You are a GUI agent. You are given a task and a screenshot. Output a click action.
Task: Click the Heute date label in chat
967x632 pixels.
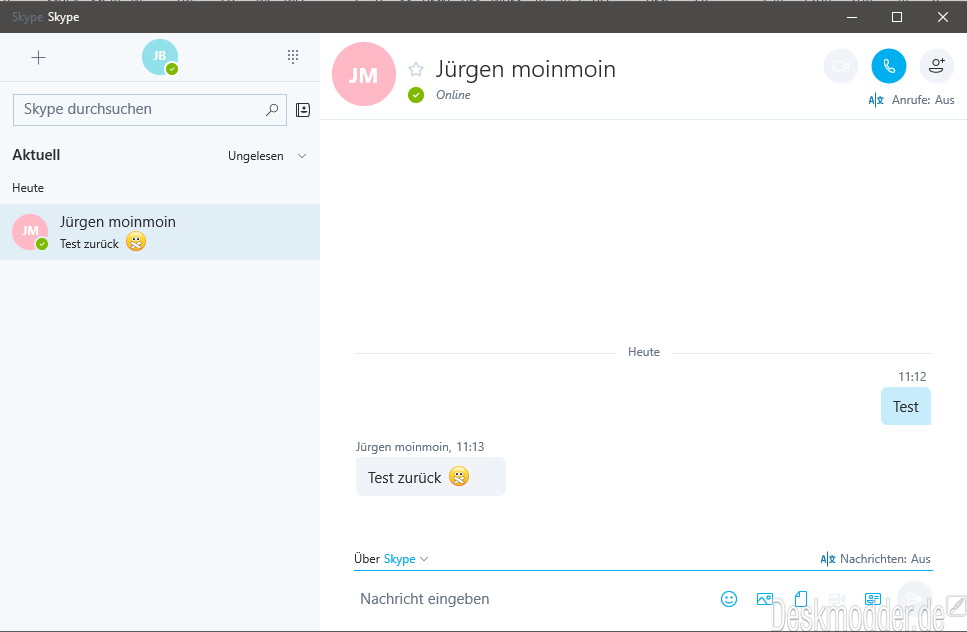pos(644,351)
